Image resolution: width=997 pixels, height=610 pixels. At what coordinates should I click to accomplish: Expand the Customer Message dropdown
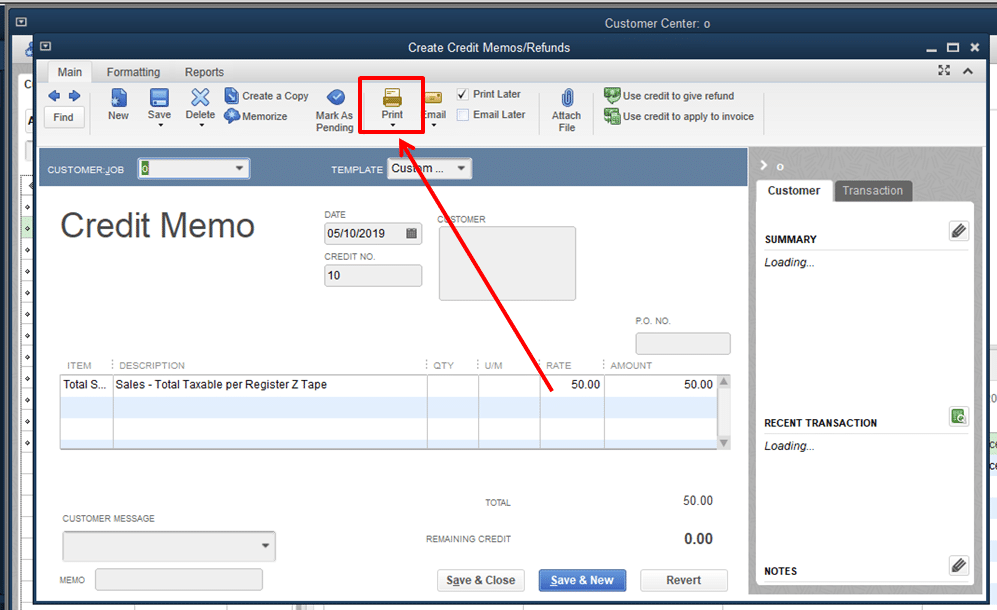pos(263,546)
